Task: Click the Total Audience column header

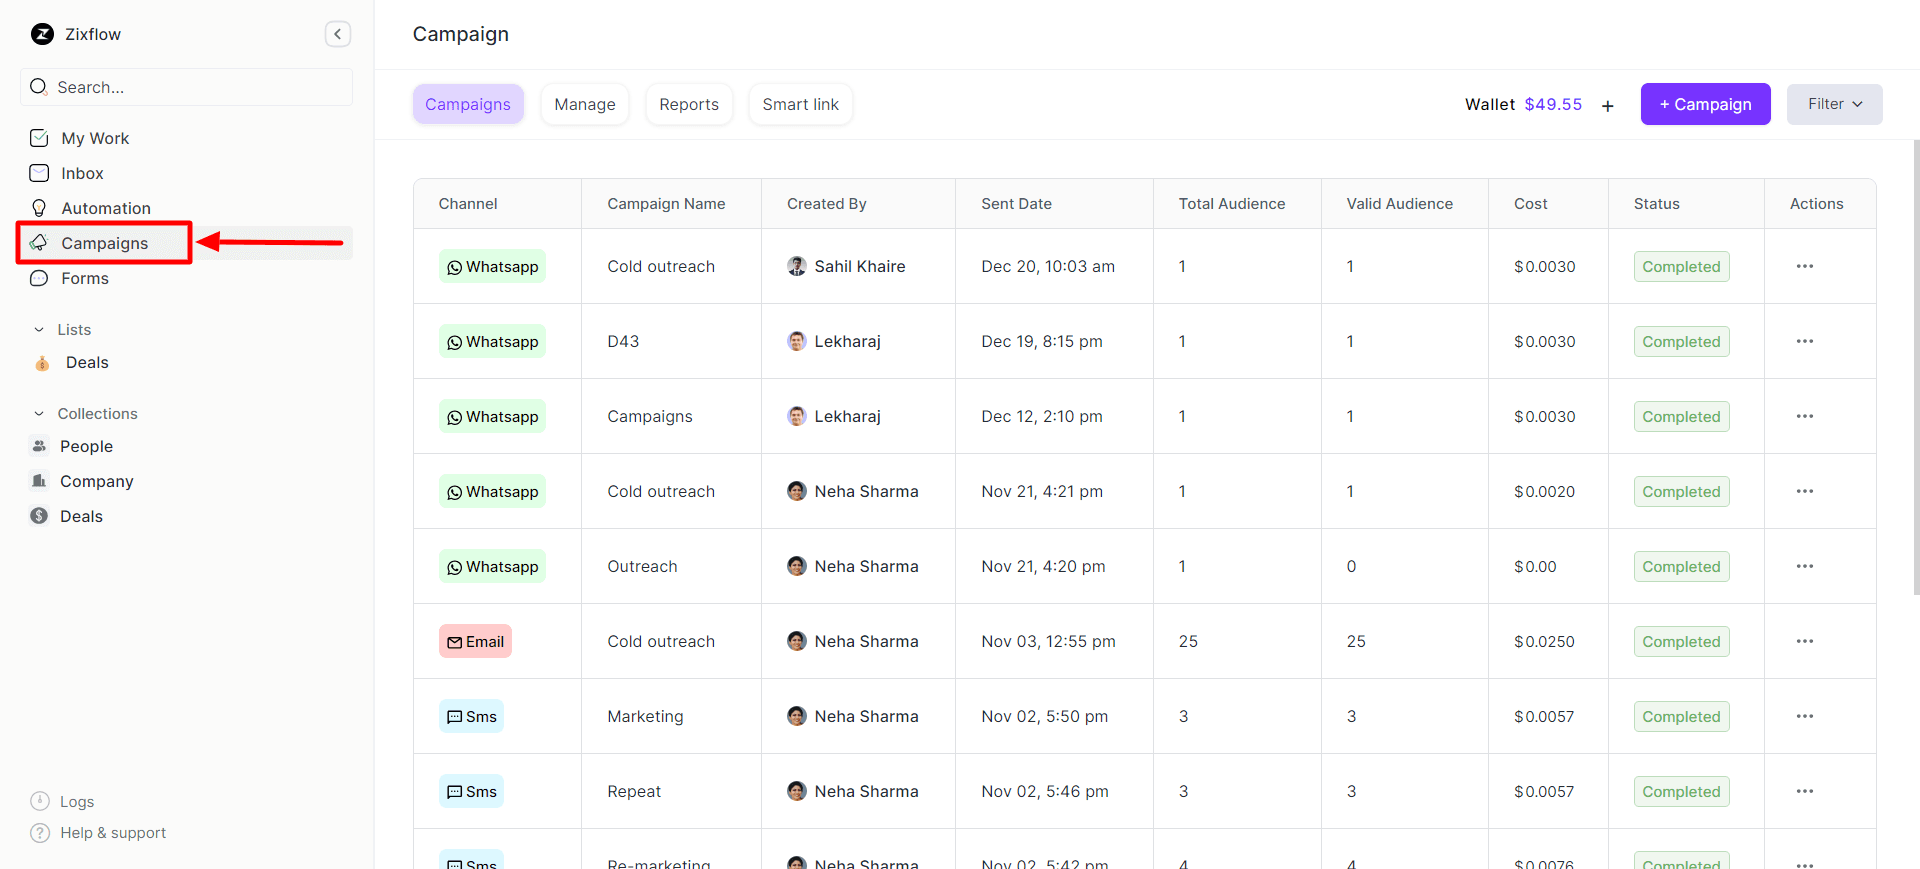Action: (1231, 204)
